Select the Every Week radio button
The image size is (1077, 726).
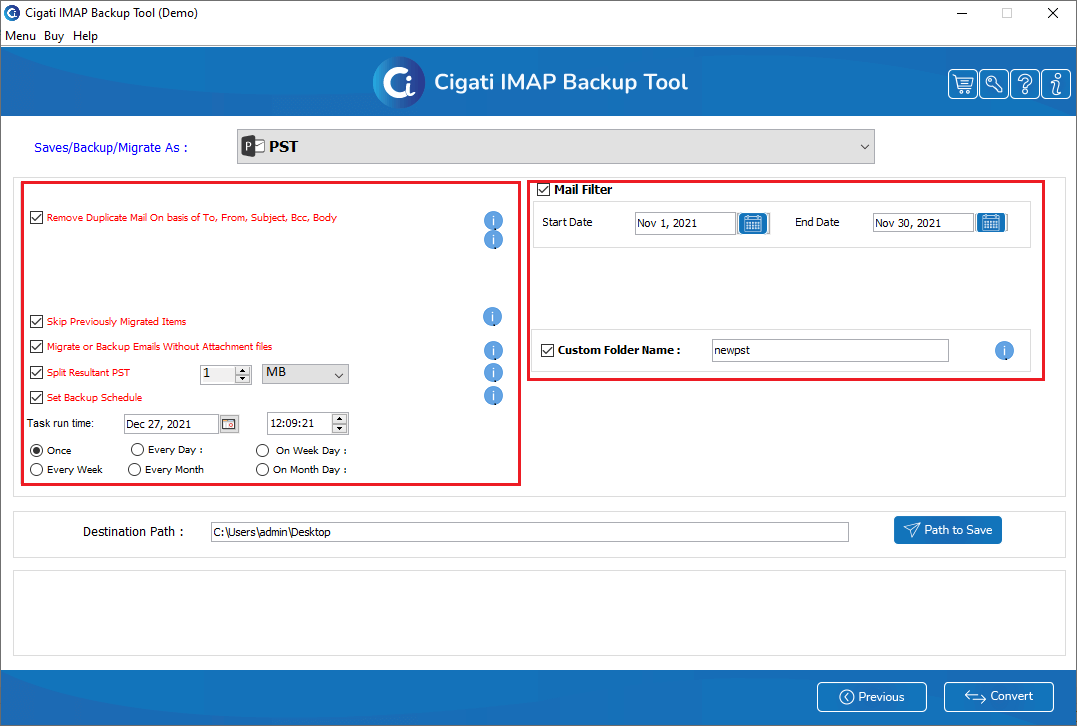tap(36, 469)
